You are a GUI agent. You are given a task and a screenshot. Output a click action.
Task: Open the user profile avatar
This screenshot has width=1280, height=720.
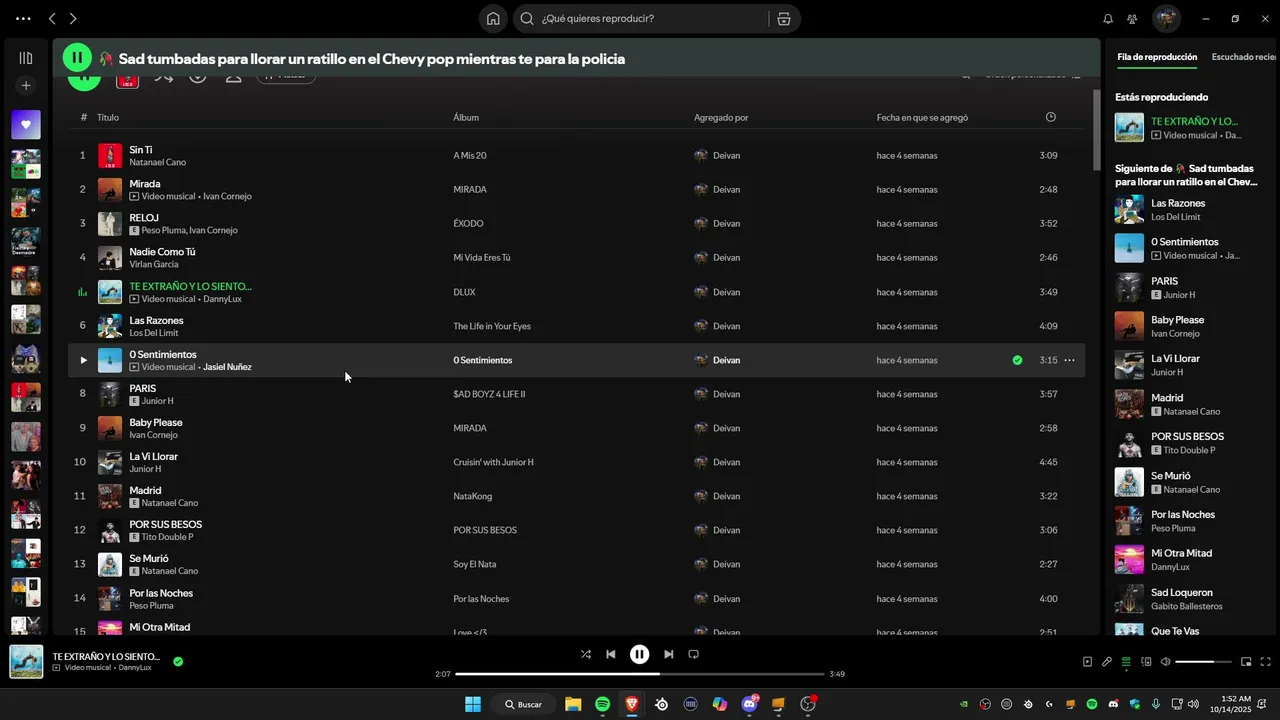click(1166, 18)
